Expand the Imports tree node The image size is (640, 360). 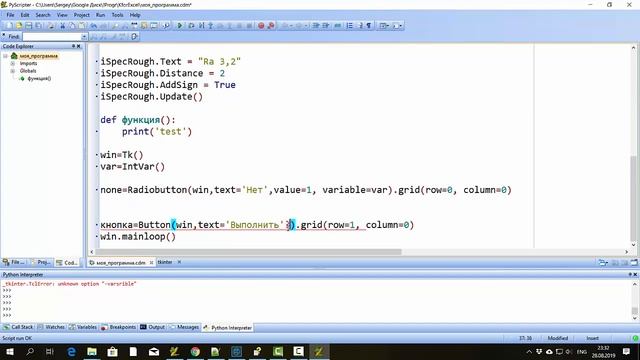[x=13, y=64]
